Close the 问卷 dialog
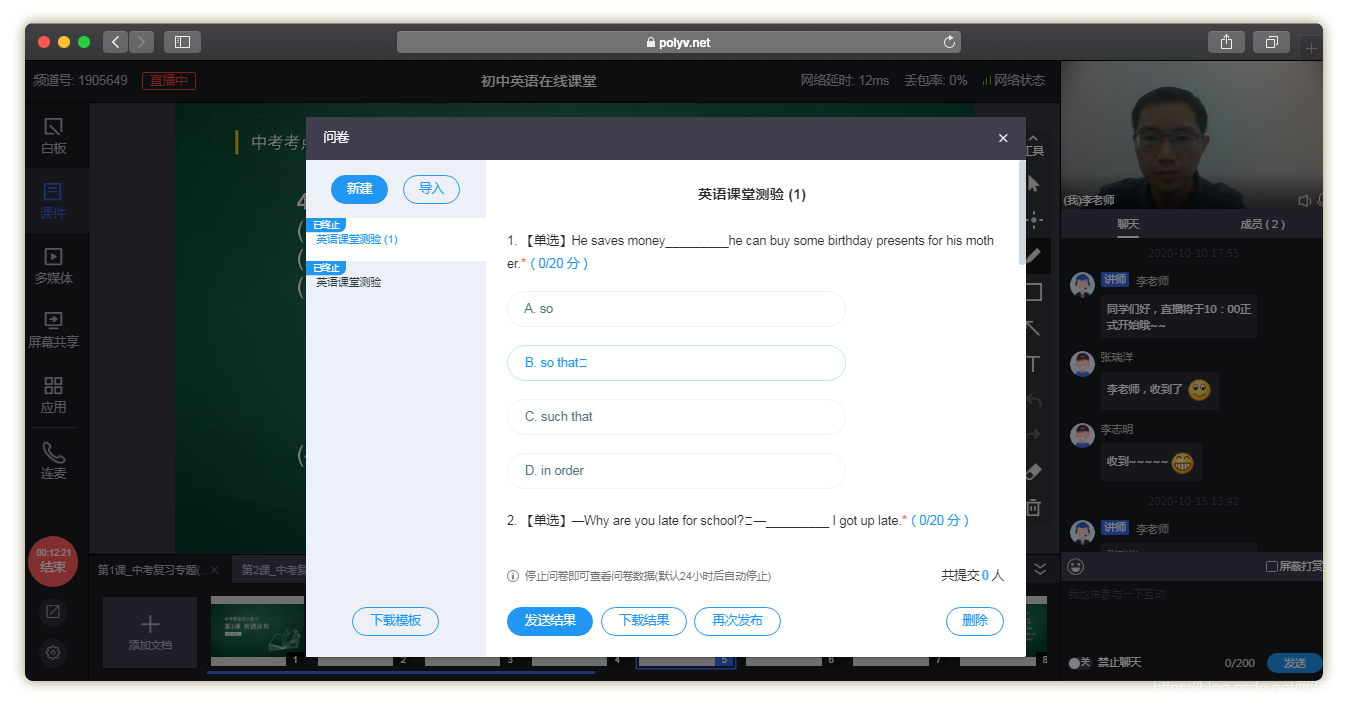 tap(1003, 139)
